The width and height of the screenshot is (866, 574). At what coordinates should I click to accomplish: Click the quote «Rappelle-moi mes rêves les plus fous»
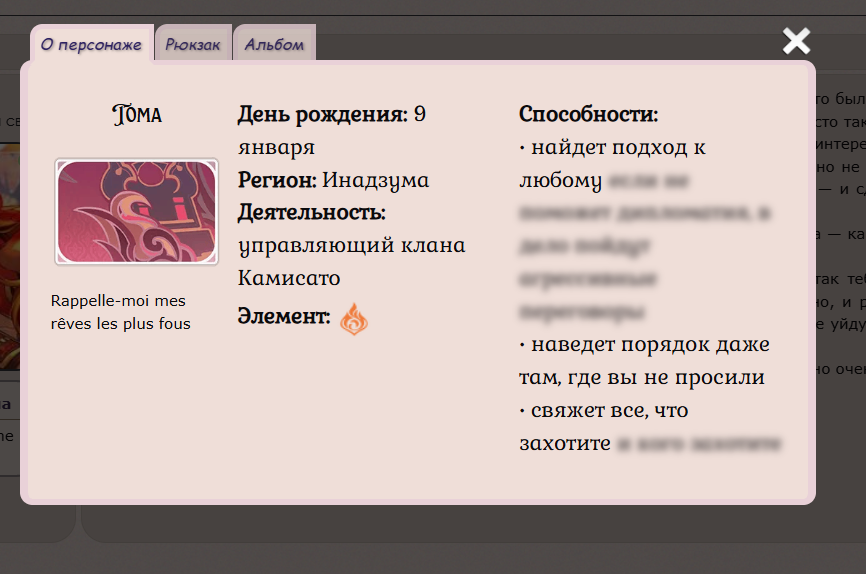(120, 312)
